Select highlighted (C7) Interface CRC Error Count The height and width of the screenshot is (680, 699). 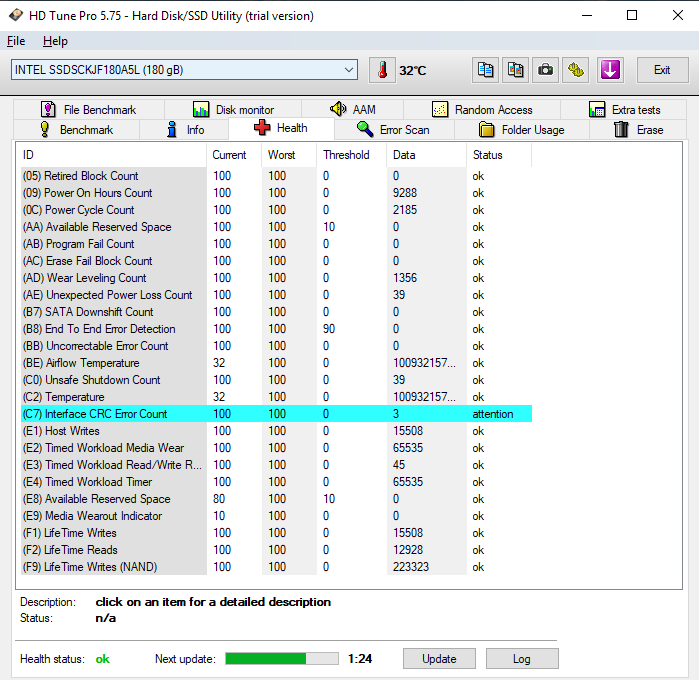pyautogui.click(x=276, y=413)
